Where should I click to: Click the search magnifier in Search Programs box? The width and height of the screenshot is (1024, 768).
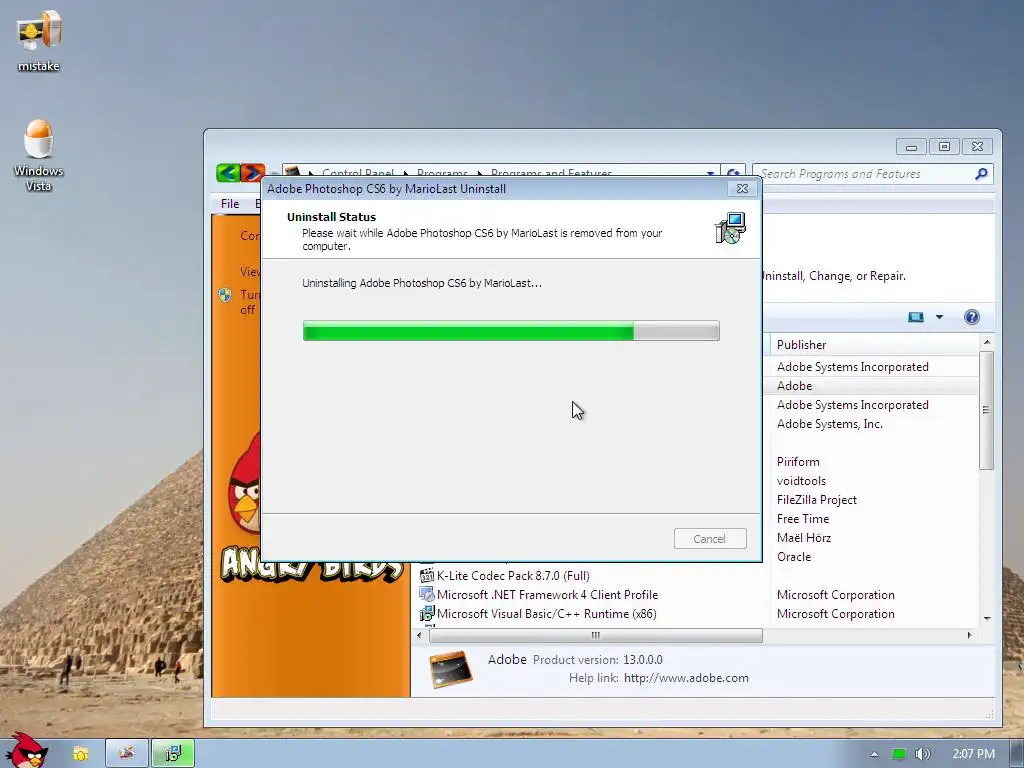pos(981,174)
